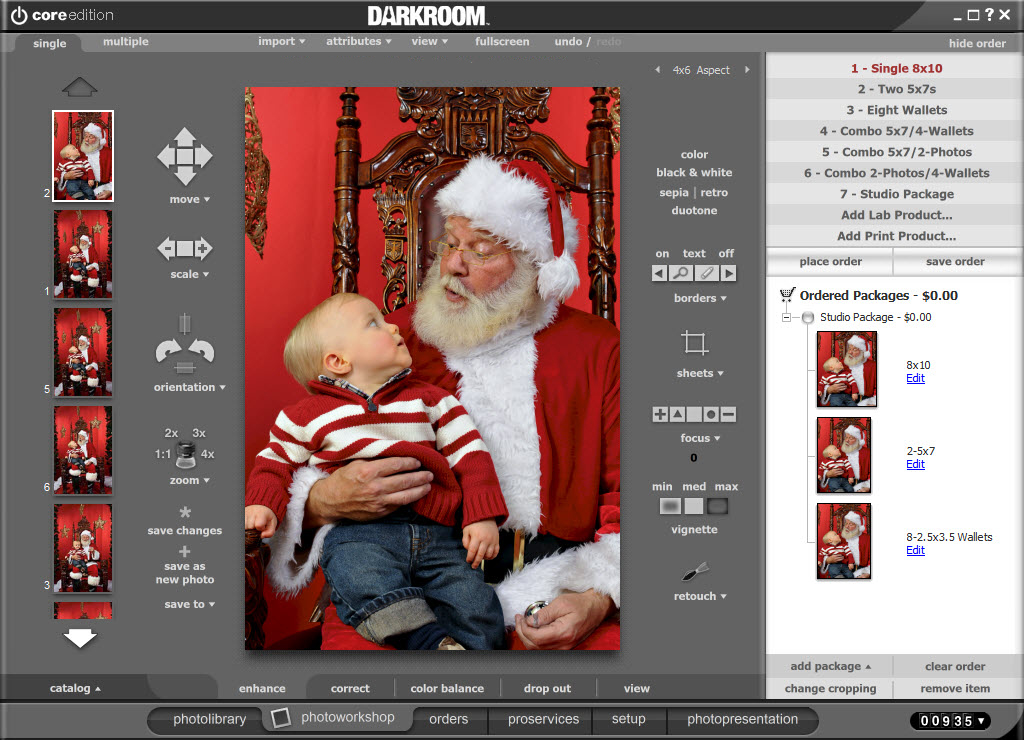Edit the 8x10 ordered print
This screenshot has width=1024, height=740.
915,378
